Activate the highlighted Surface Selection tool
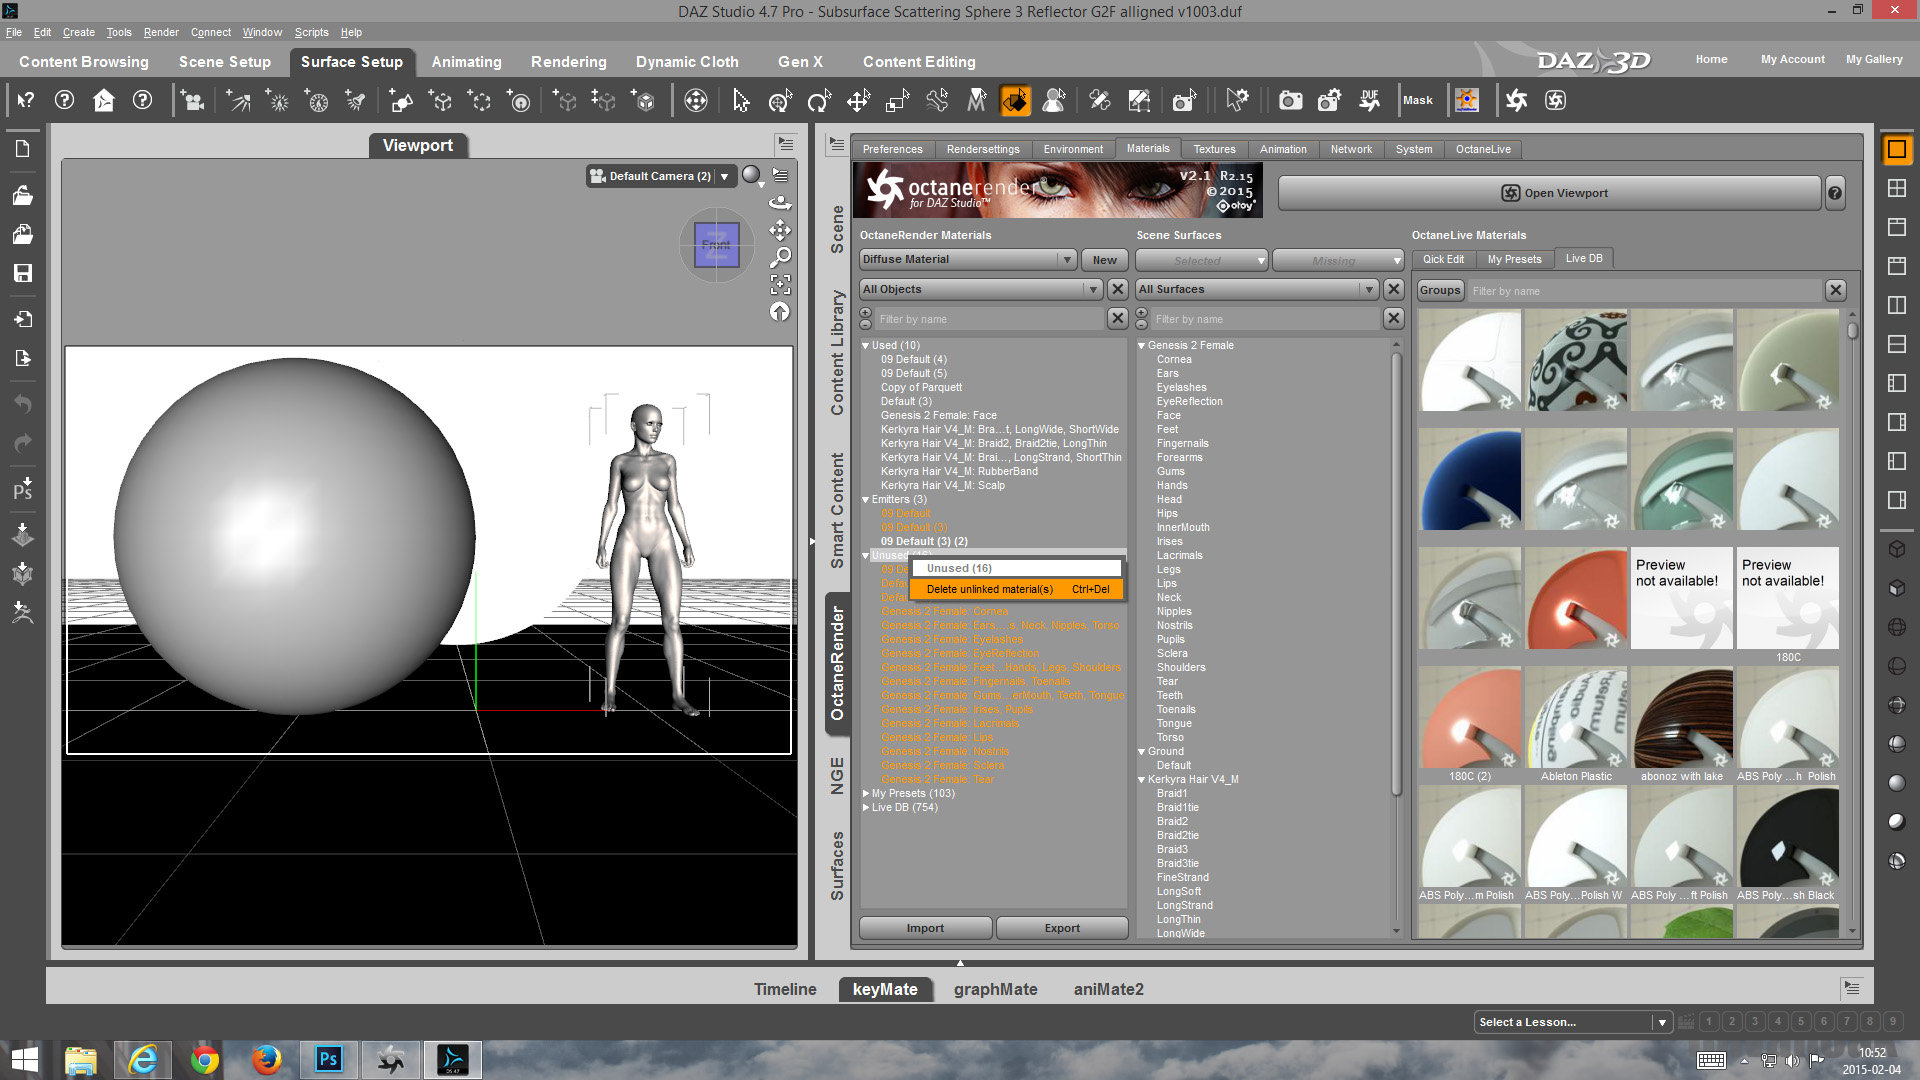 (1015, 100)
